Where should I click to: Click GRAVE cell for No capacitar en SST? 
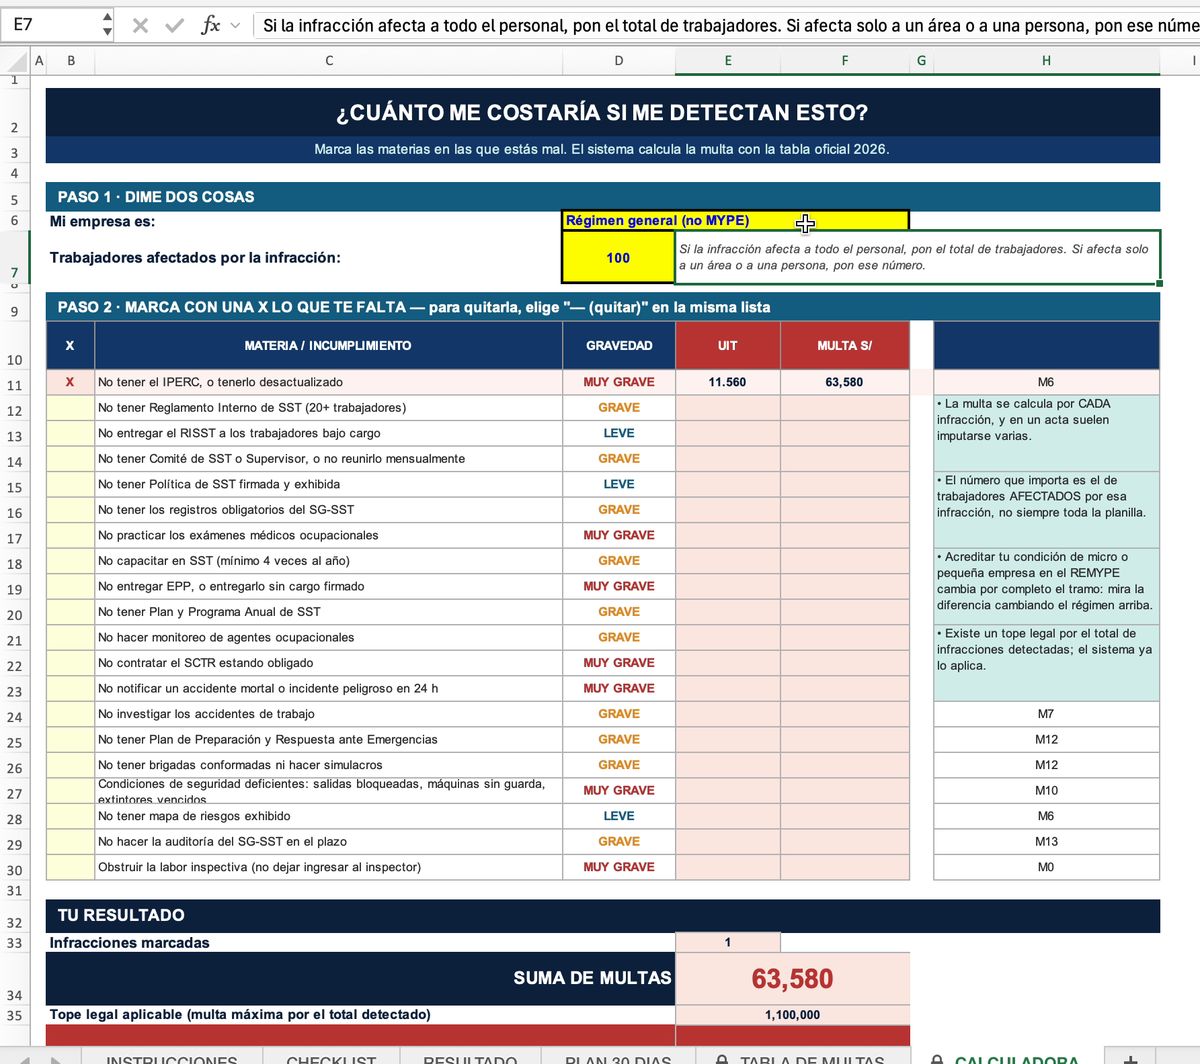pos(619,561)
